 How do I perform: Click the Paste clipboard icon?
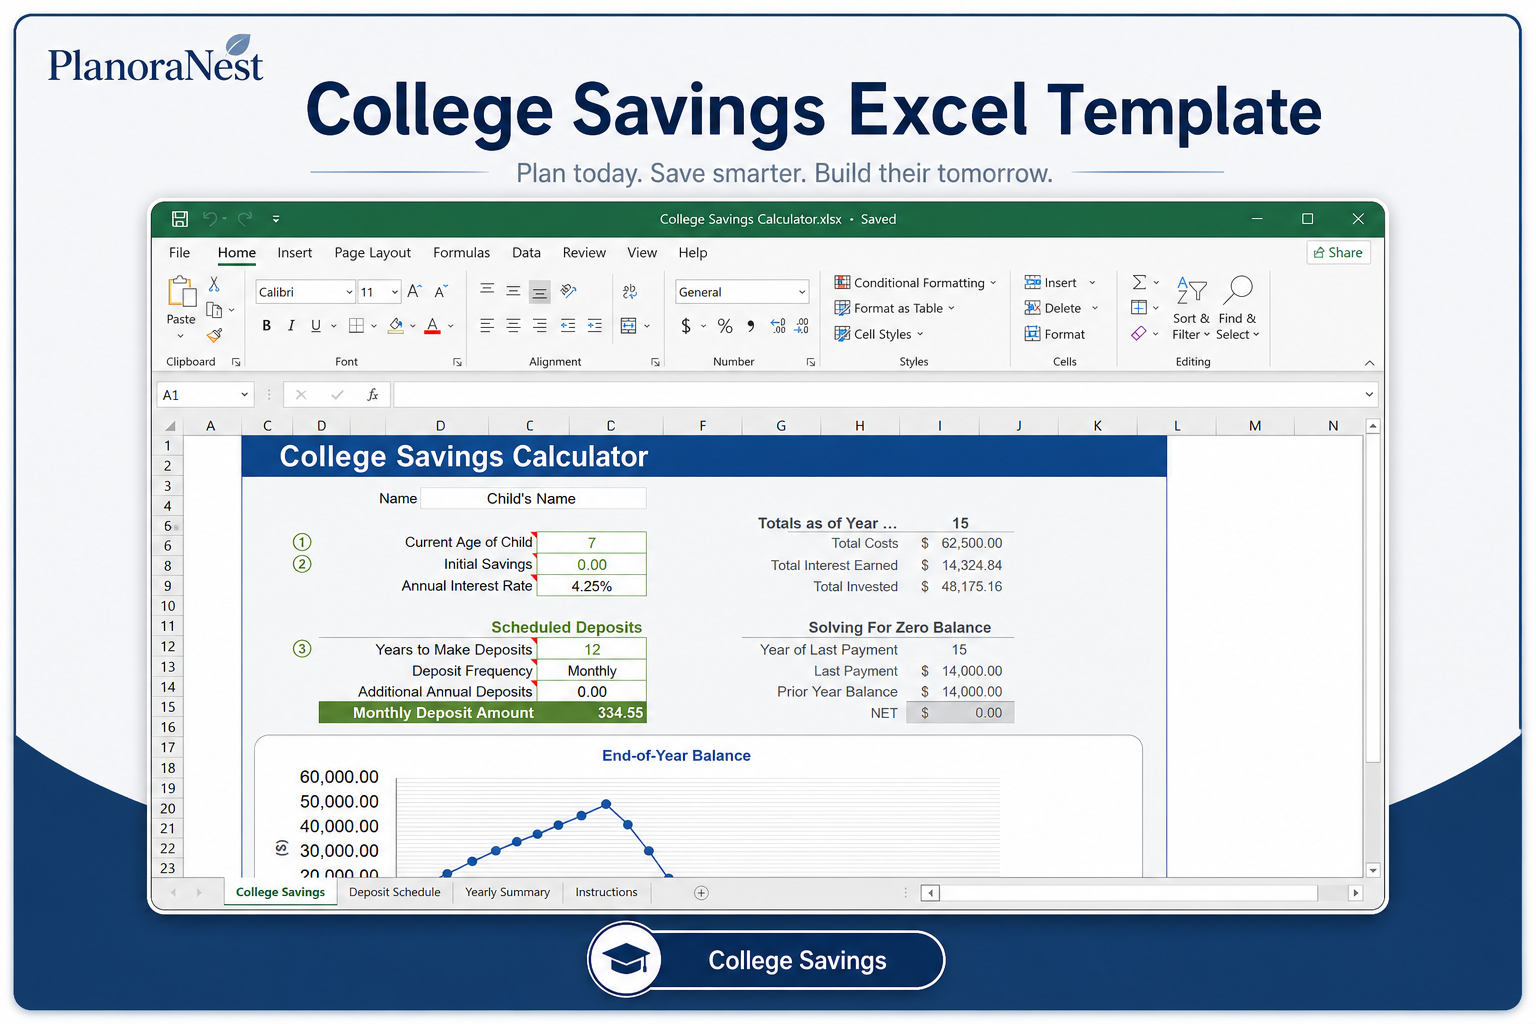pos(181,292)
